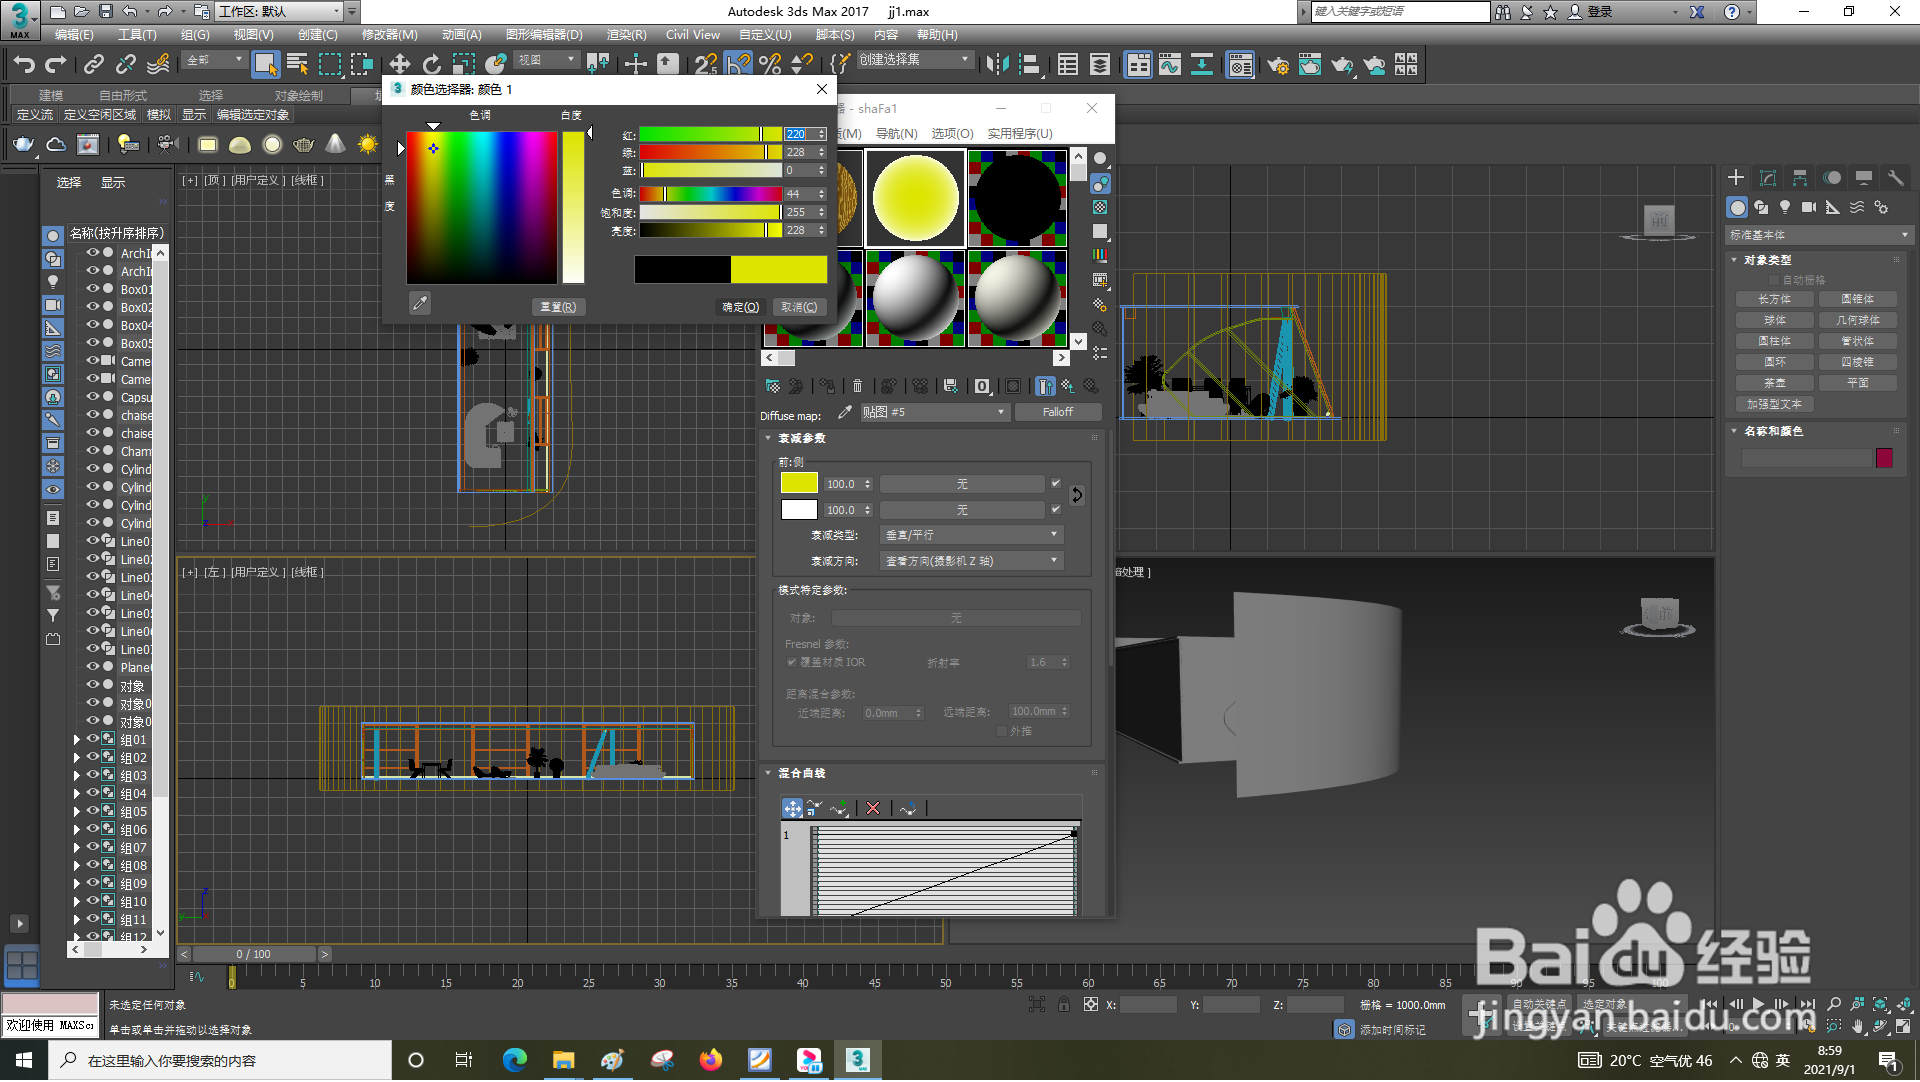1920x1082 pixels.
Task: Select the Move tool in main toolbar
Action: [399, 65]
